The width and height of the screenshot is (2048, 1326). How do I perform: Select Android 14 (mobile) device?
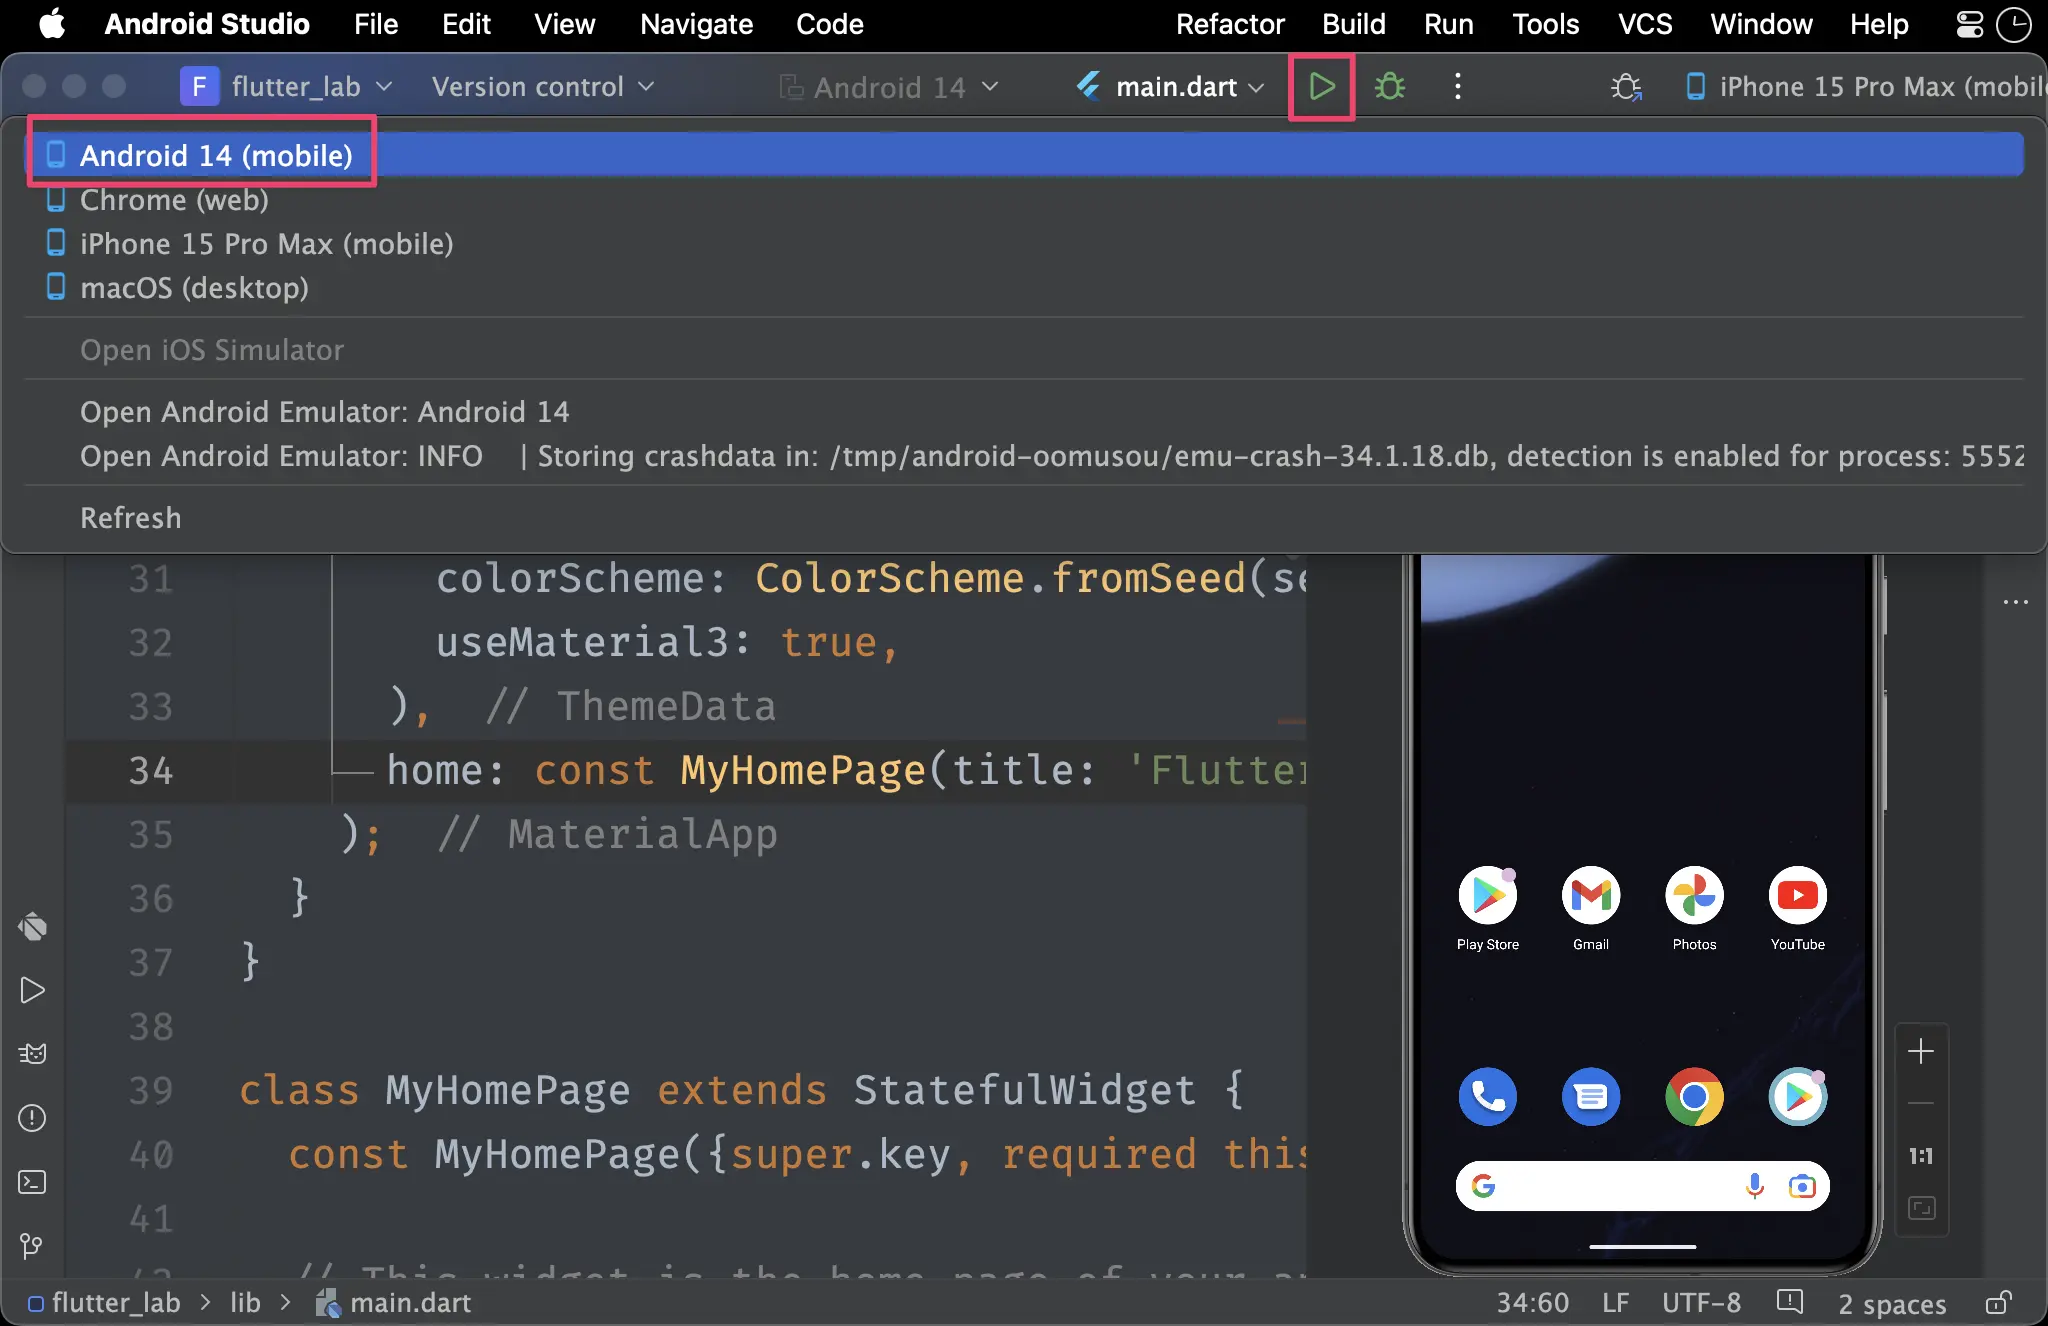[x=1024, y=155]
